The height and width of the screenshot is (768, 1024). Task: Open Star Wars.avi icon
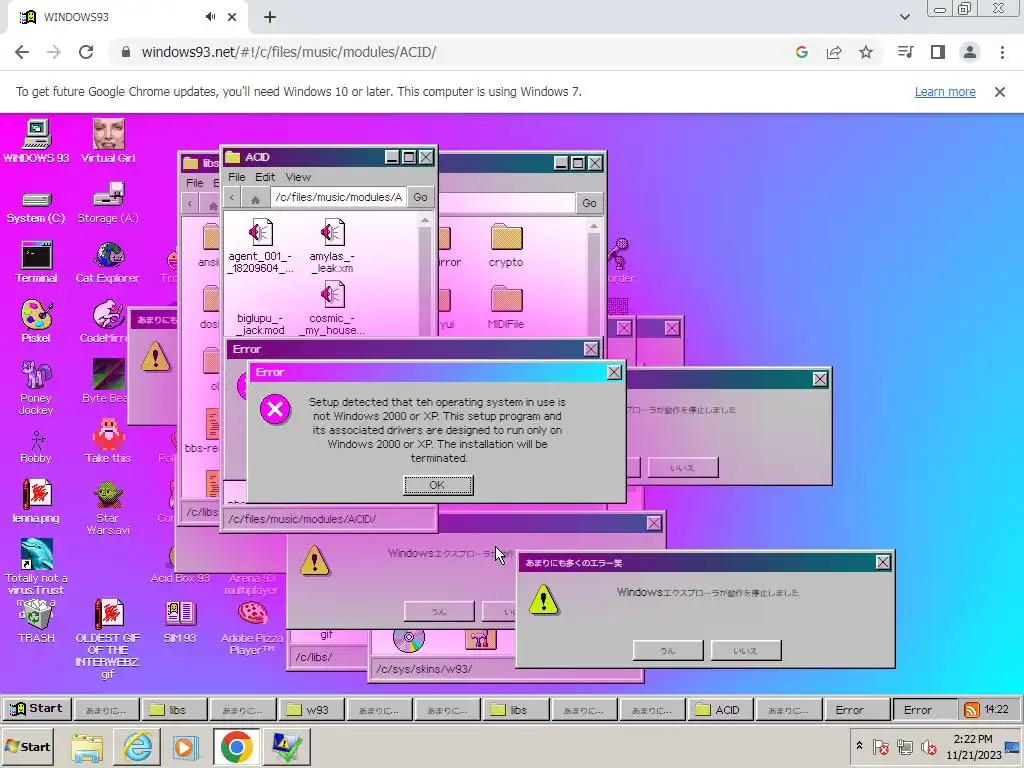click(x=108, y=507)
